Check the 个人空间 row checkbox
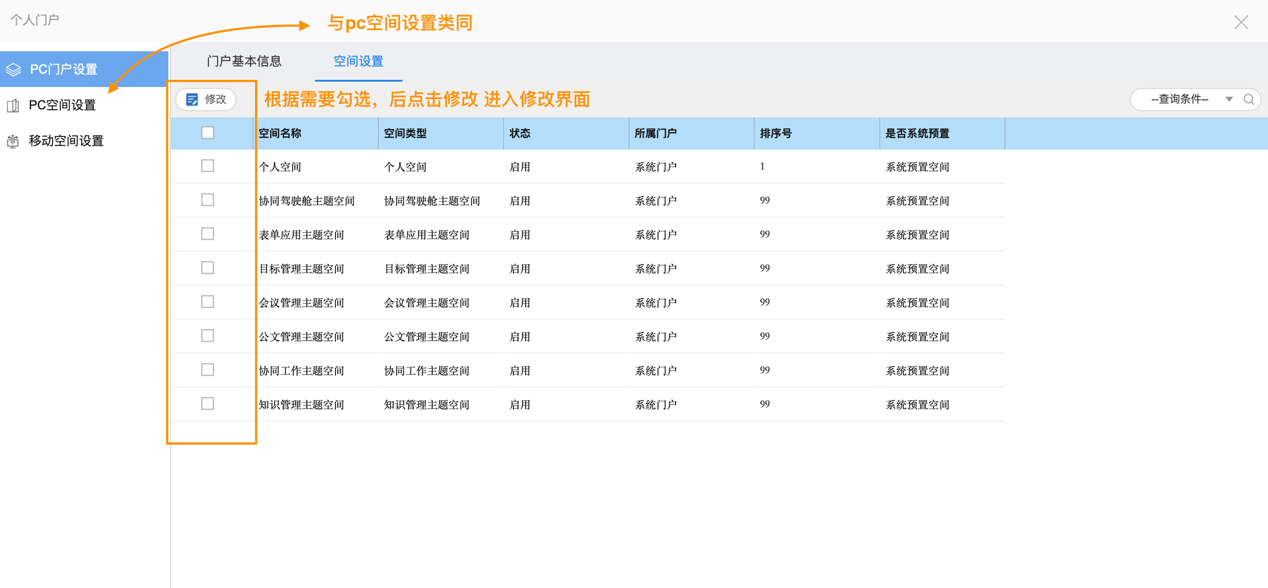The width and height of the screenshot is (1268, 588). tap(208, 166)
